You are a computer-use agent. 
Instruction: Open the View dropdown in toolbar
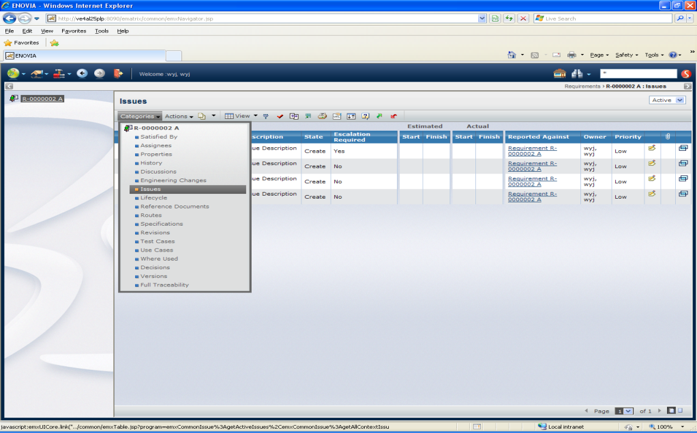point(240,116)
